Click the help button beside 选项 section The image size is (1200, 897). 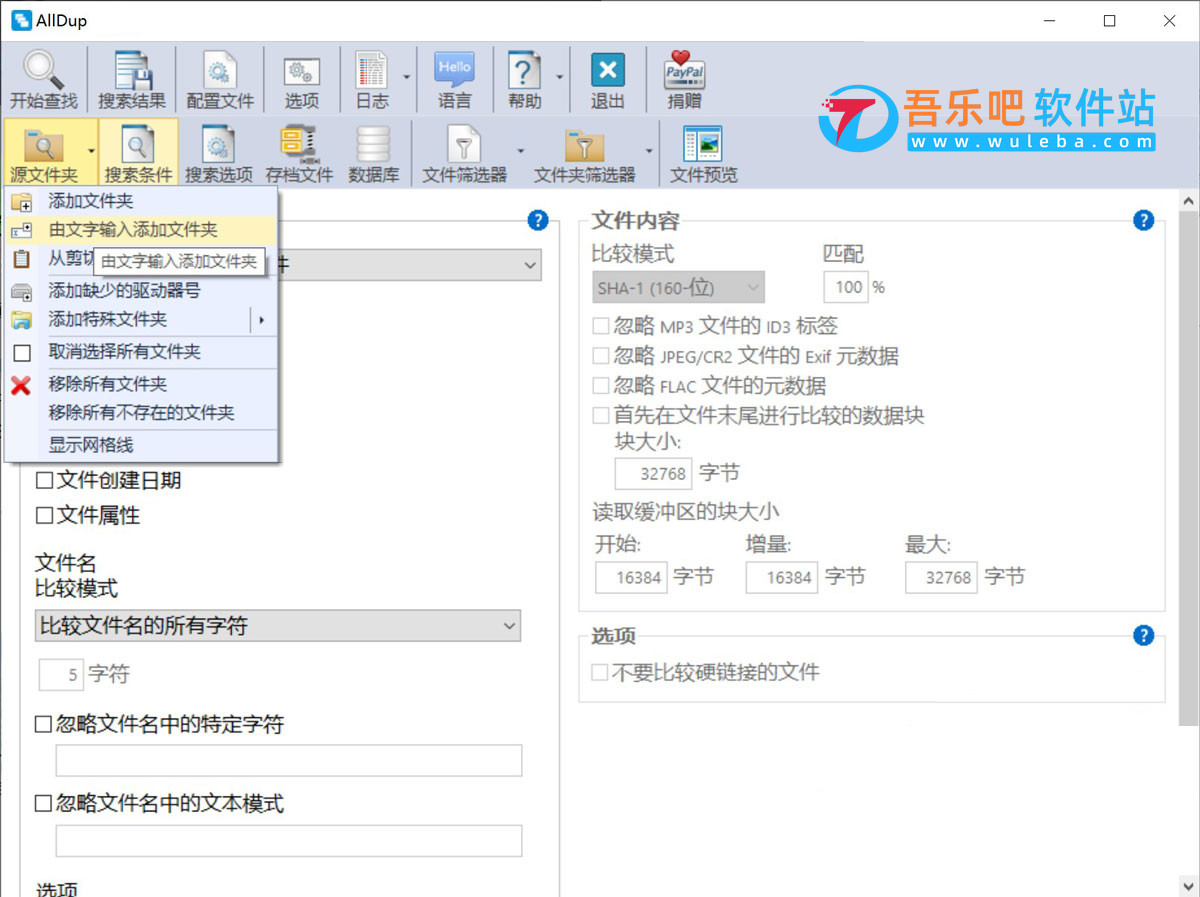click(1143, 636)
